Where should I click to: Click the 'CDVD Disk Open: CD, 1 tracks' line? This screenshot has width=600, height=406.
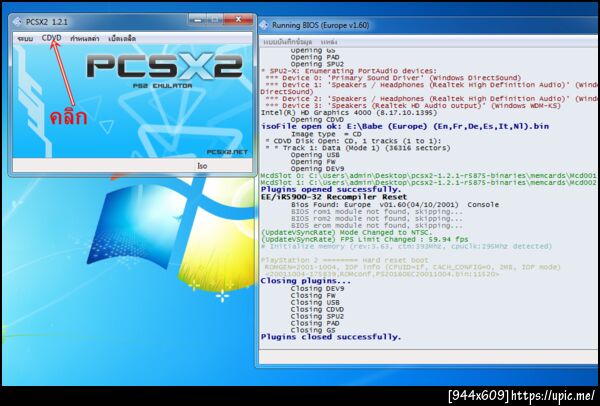[x=353, y=141]
